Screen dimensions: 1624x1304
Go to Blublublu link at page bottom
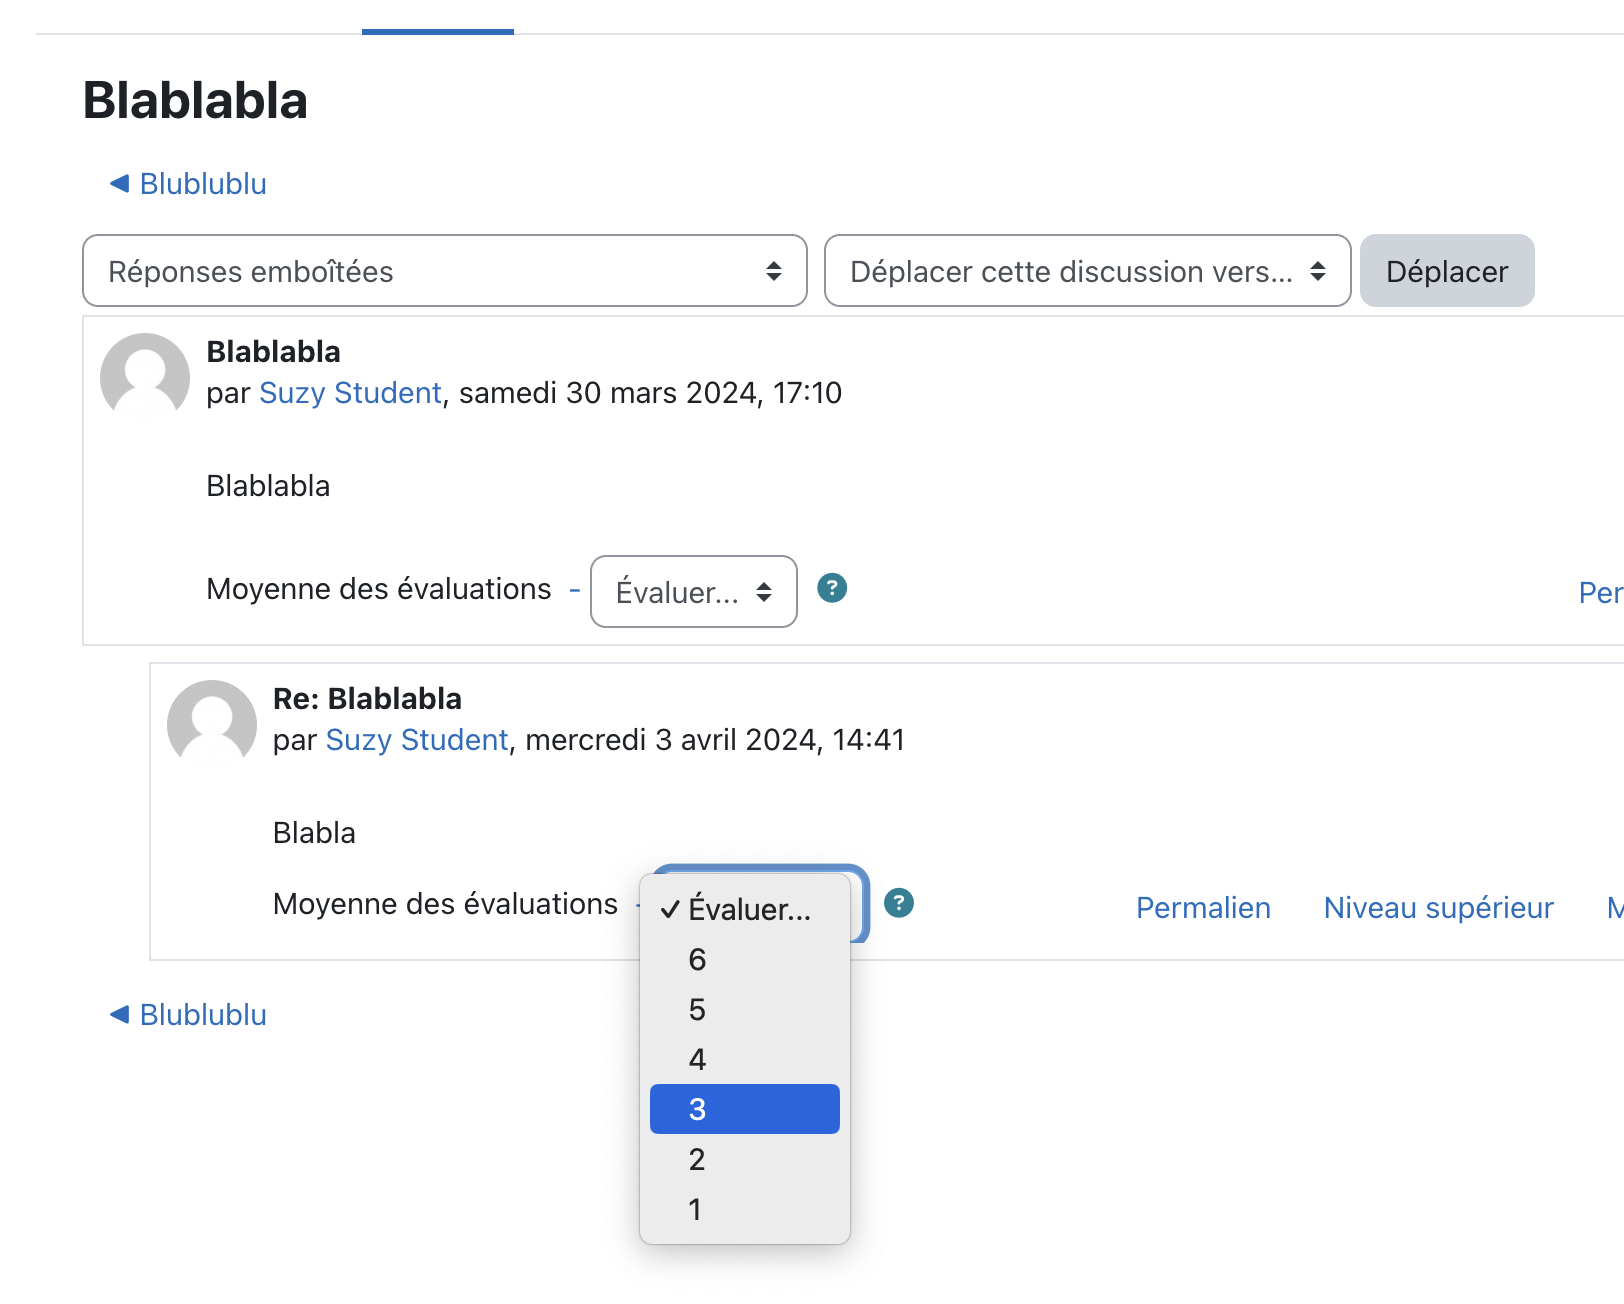point(188,1015)
